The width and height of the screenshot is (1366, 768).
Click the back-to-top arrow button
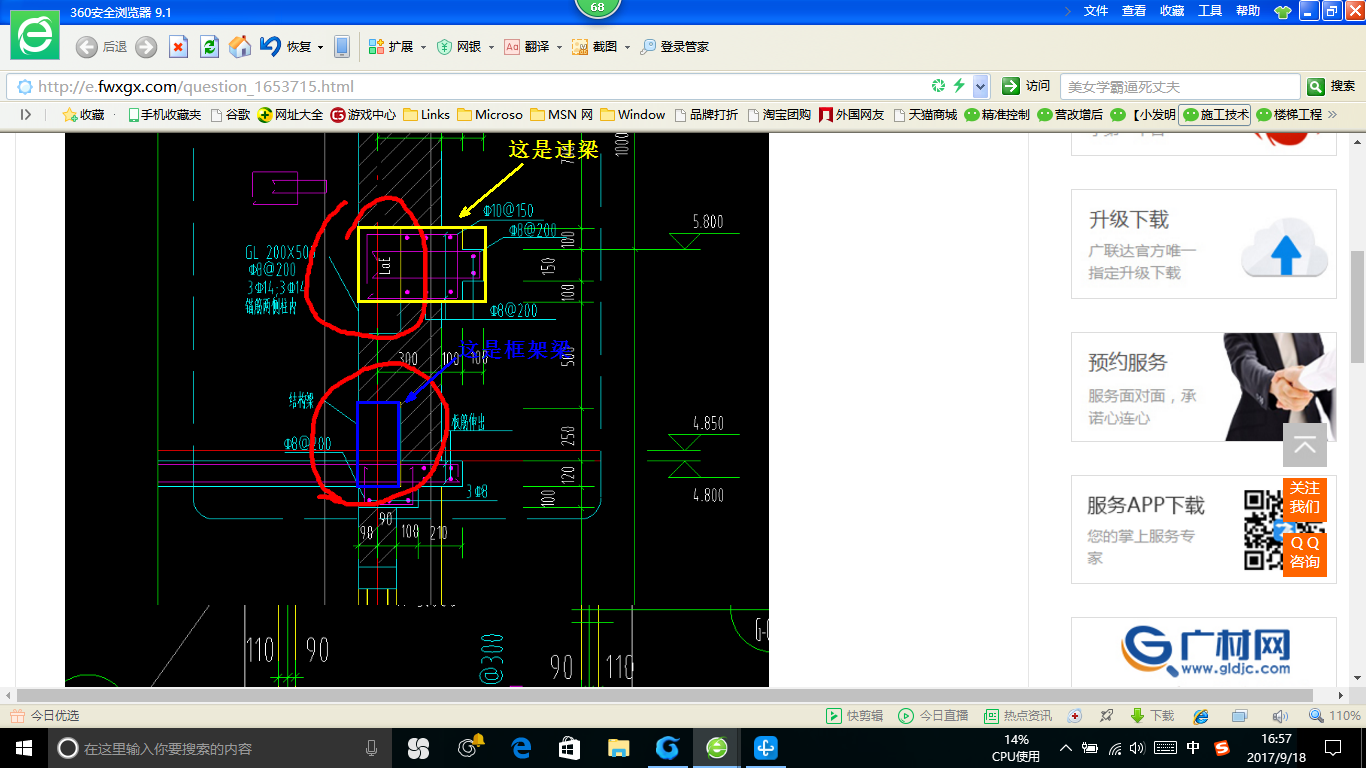(1305, 445)
